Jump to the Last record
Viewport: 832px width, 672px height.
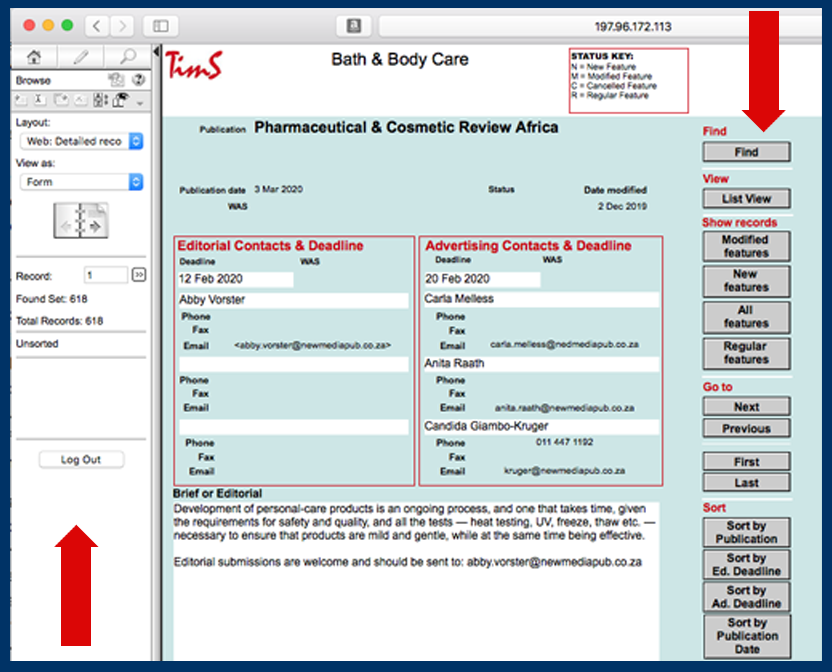746,483
